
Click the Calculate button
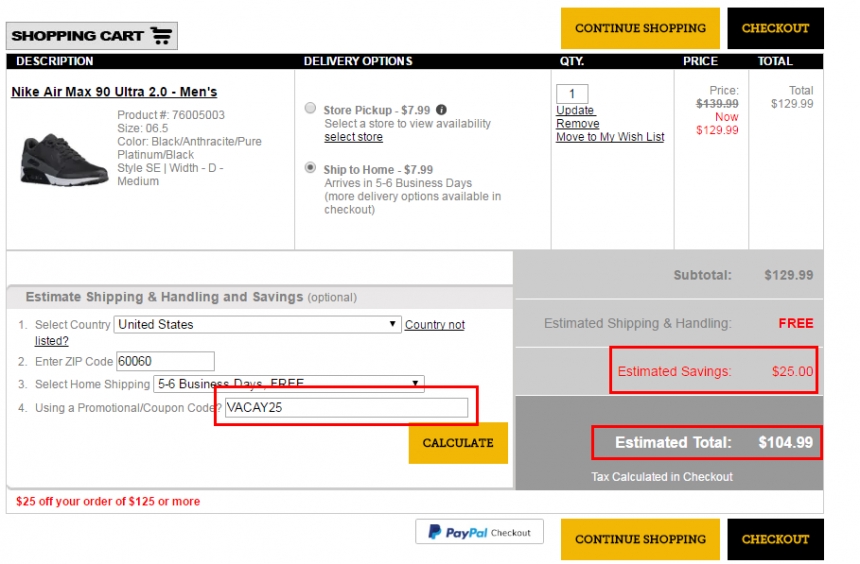pyautogui.click(x=458, y=443)
